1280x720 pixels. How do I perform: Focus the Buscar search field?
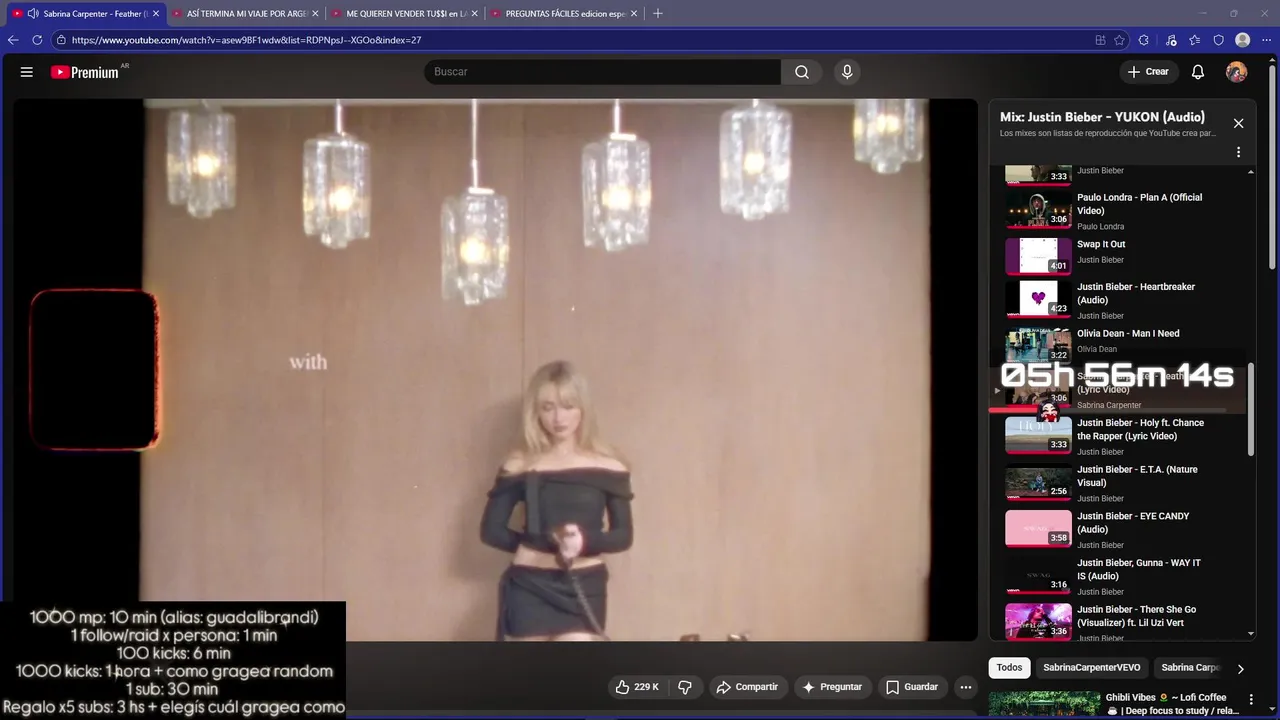[603, 72]
